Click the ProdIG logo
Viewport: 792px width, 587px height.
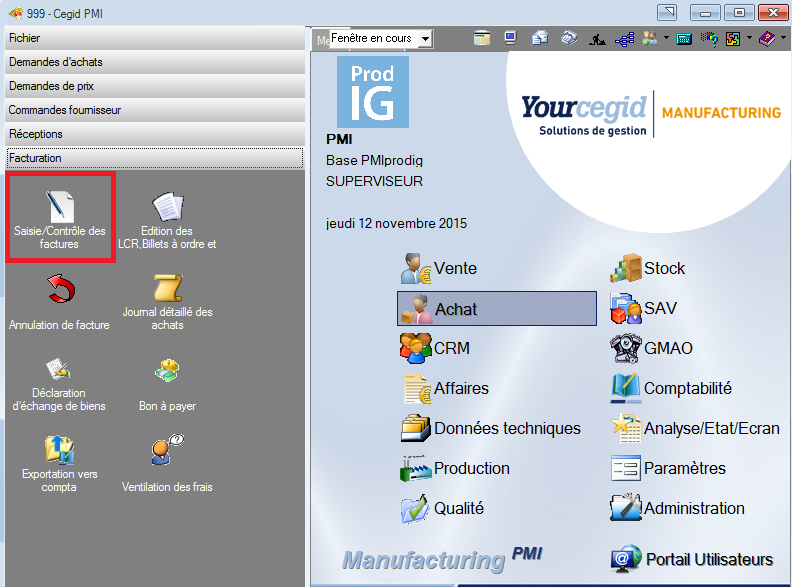(x=373, y=91)
